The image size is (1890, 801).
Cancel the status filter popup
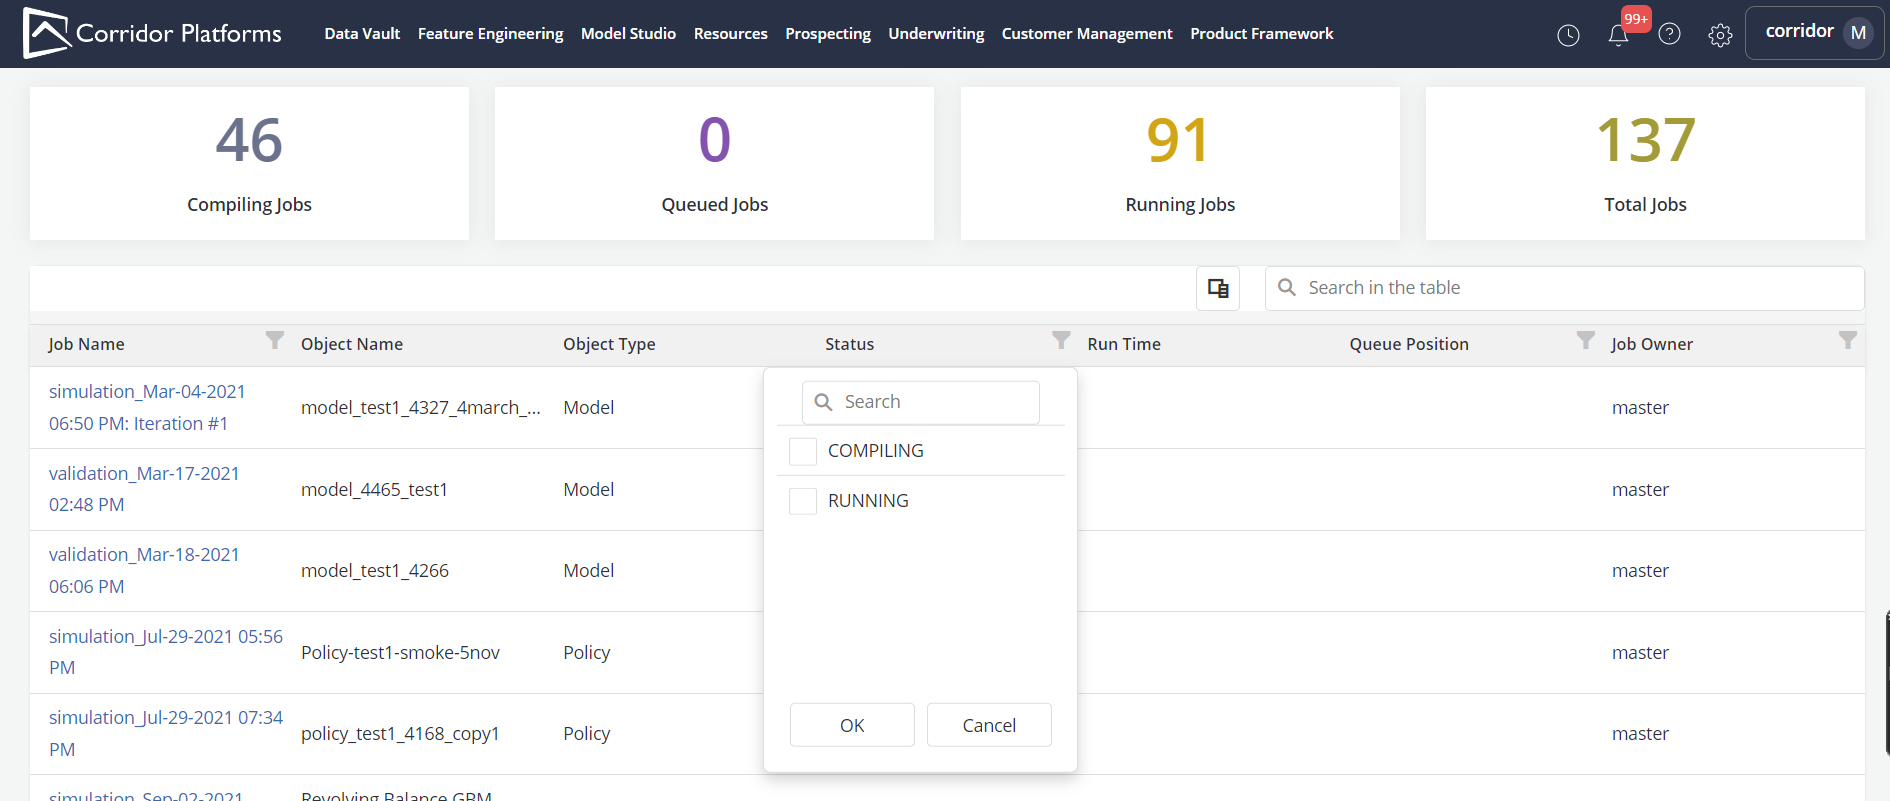tap(989, 725)
